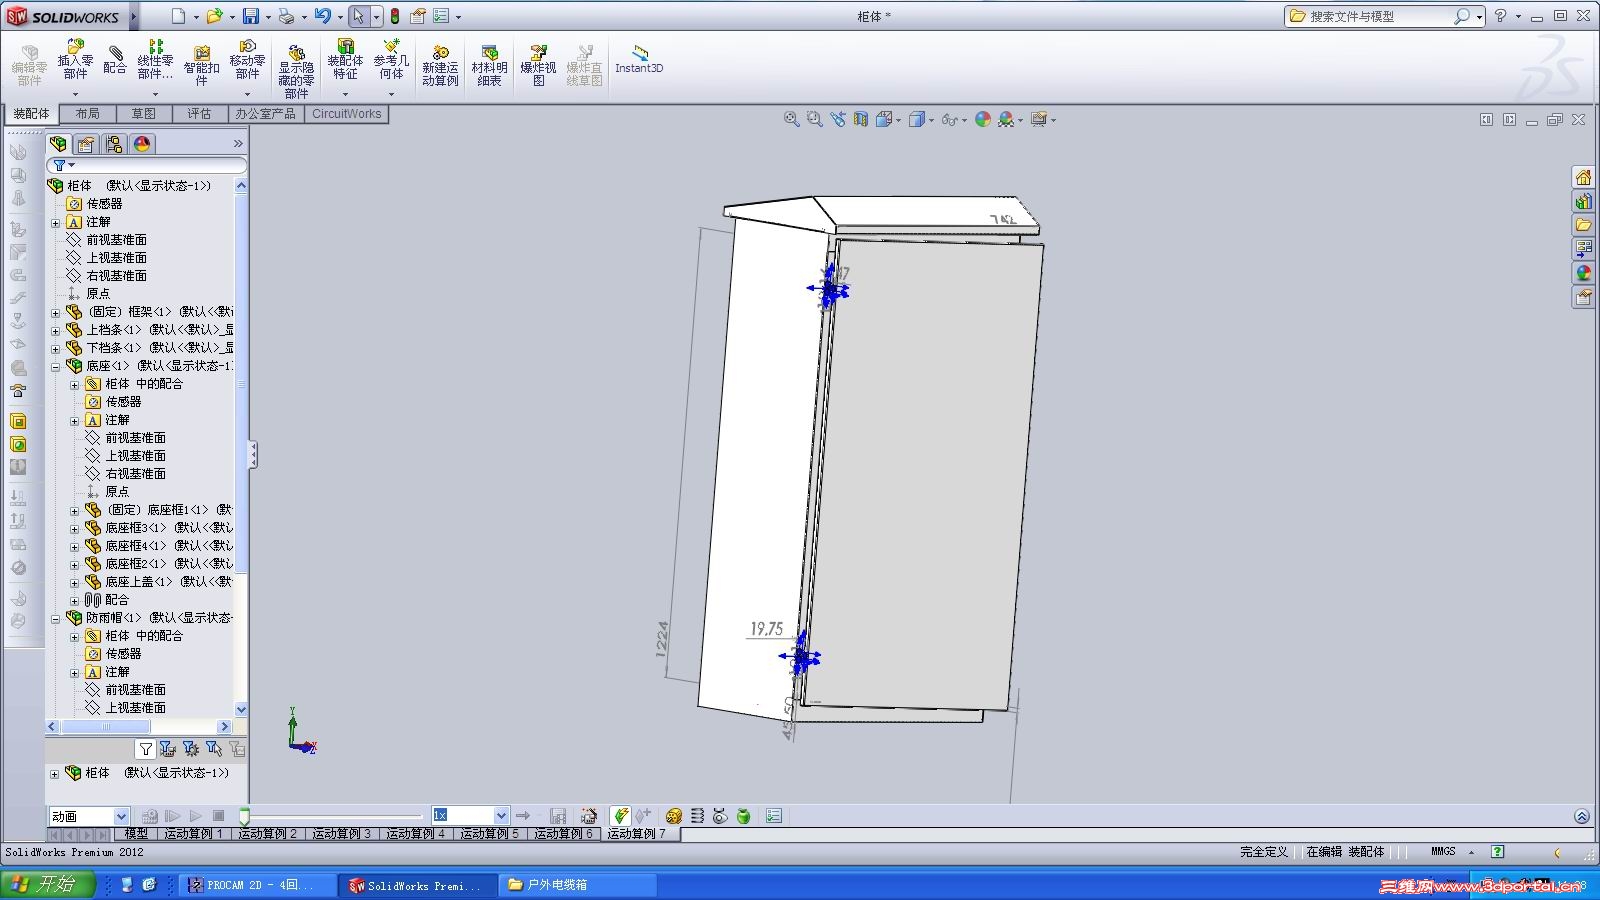Click the motion timeline playback slider handle
Image resolution: width=1600 pixels, height=900 pixels.
(x=244, y=816)
